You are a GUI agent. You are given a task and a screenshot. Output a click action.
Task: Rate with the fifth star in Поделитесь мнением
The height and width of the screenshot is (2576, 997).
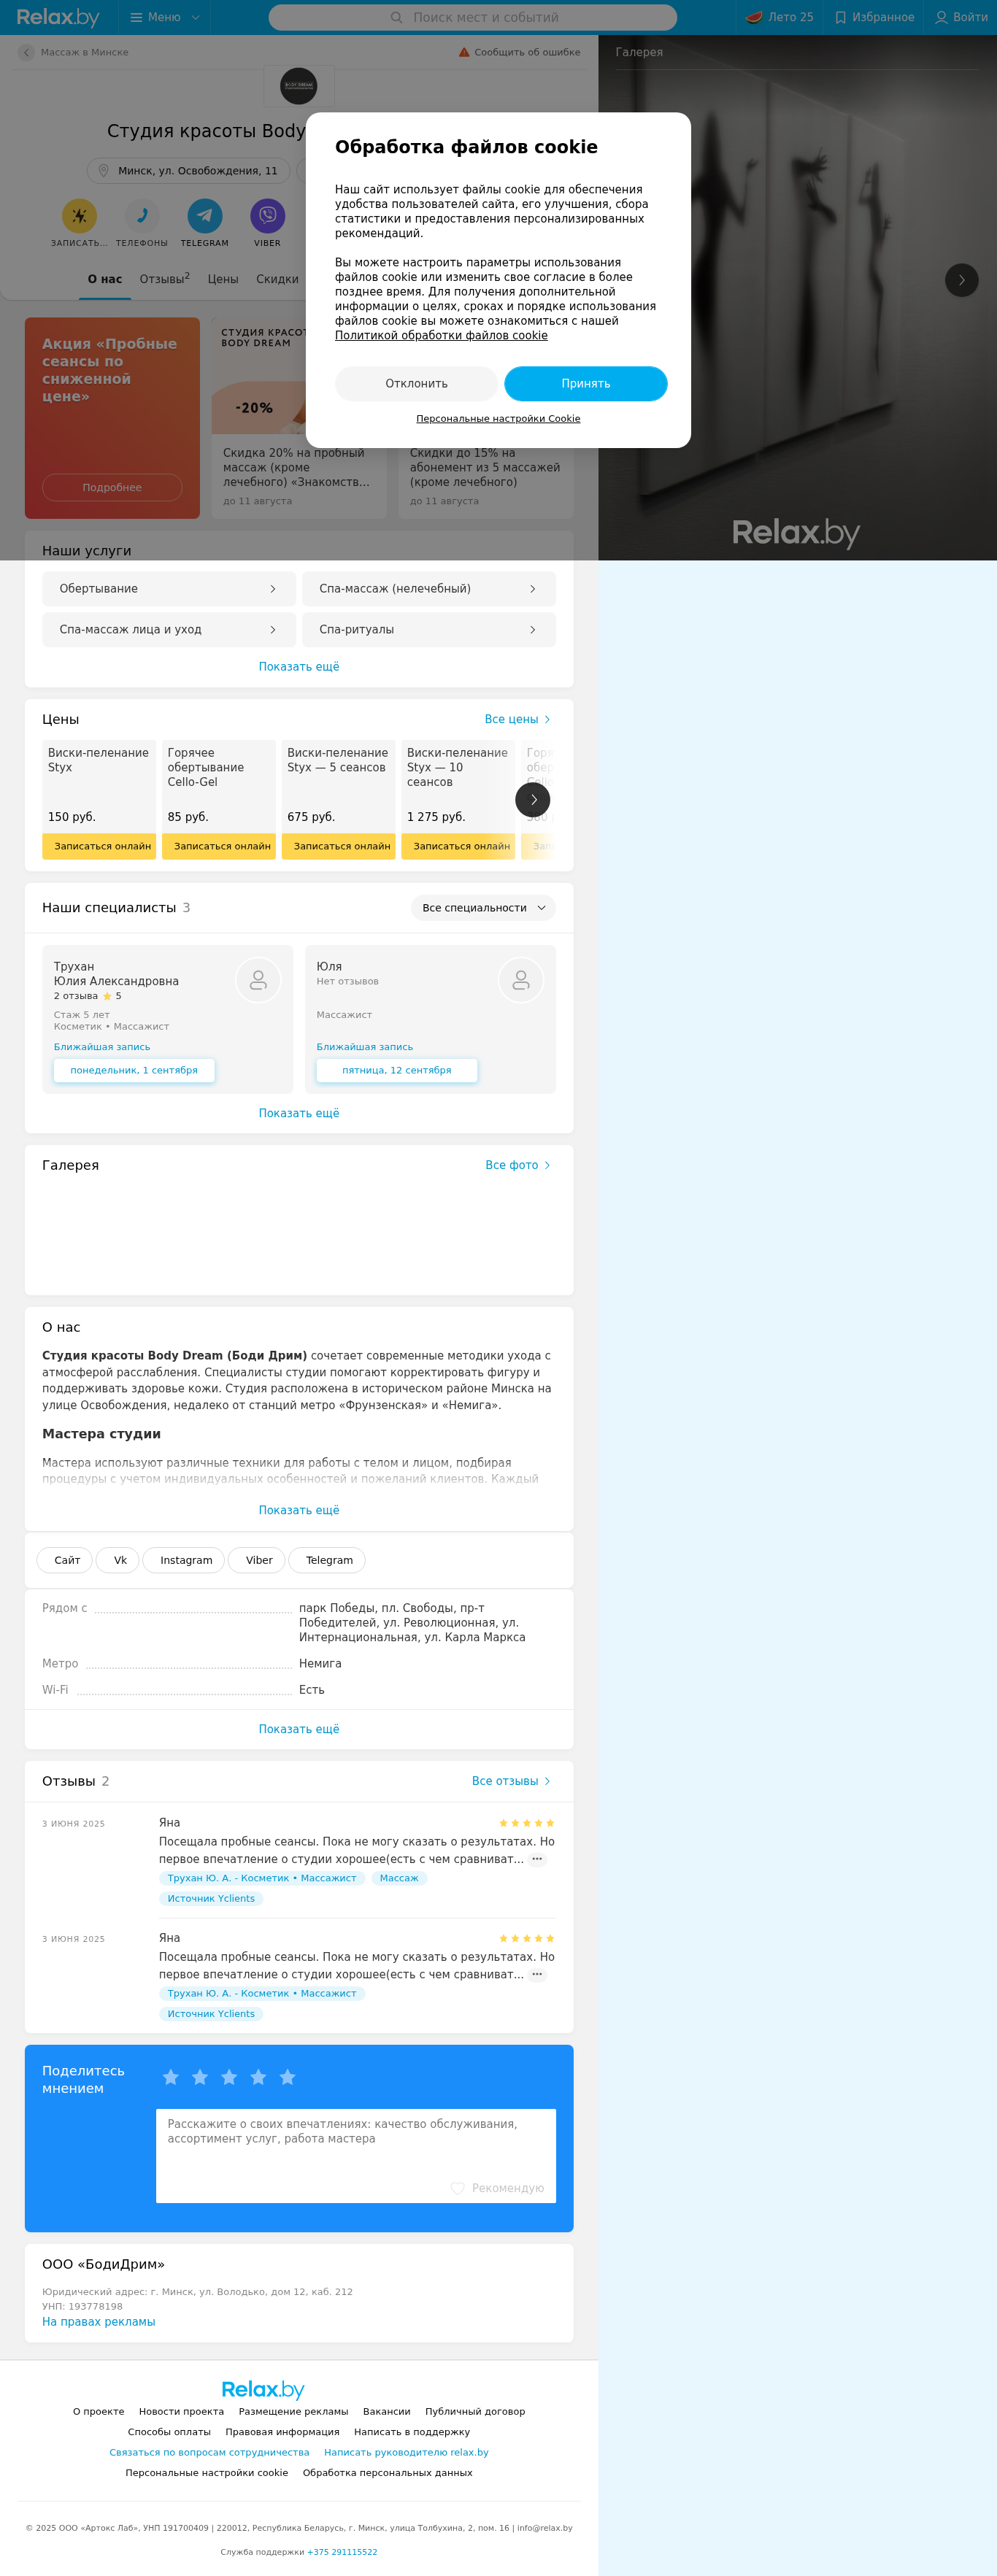point(288,2078)
